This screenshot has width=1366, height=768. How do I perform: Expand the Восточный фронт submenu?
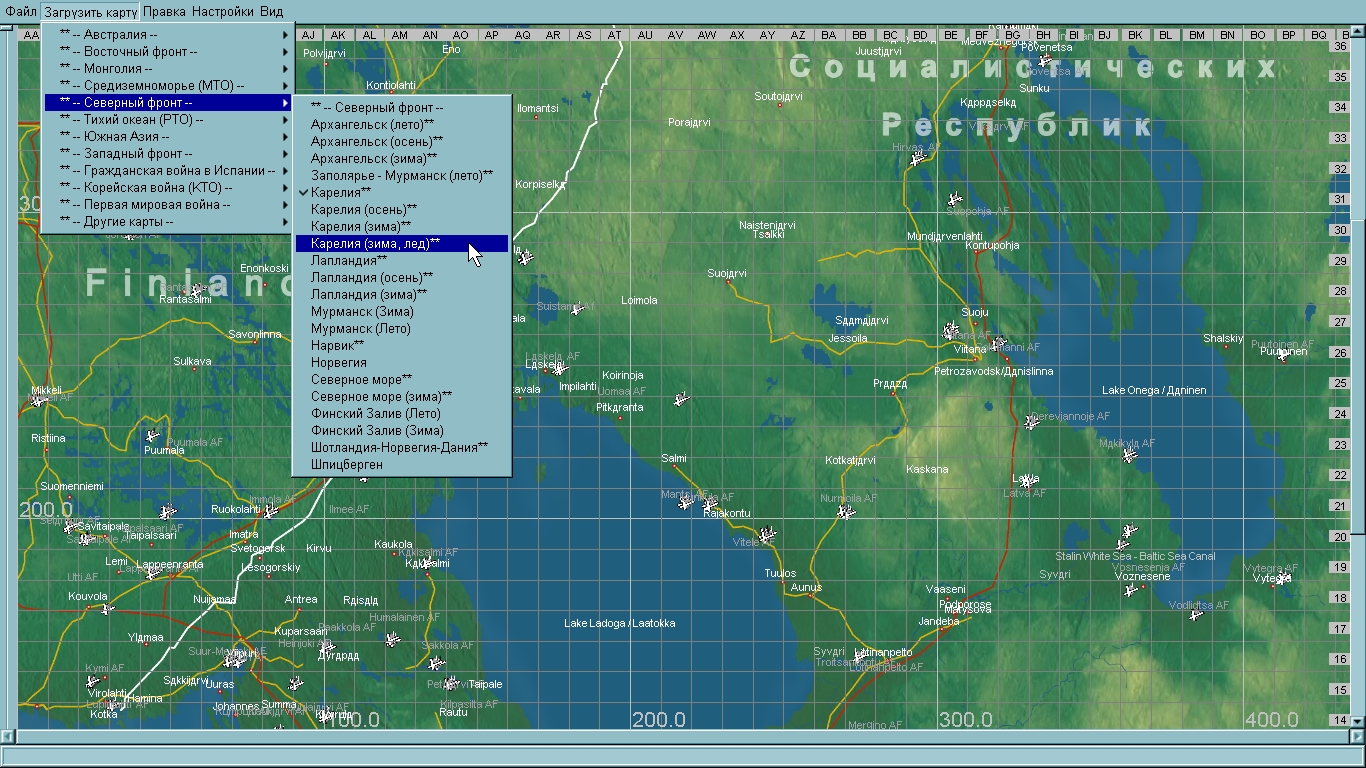(170, 52)
